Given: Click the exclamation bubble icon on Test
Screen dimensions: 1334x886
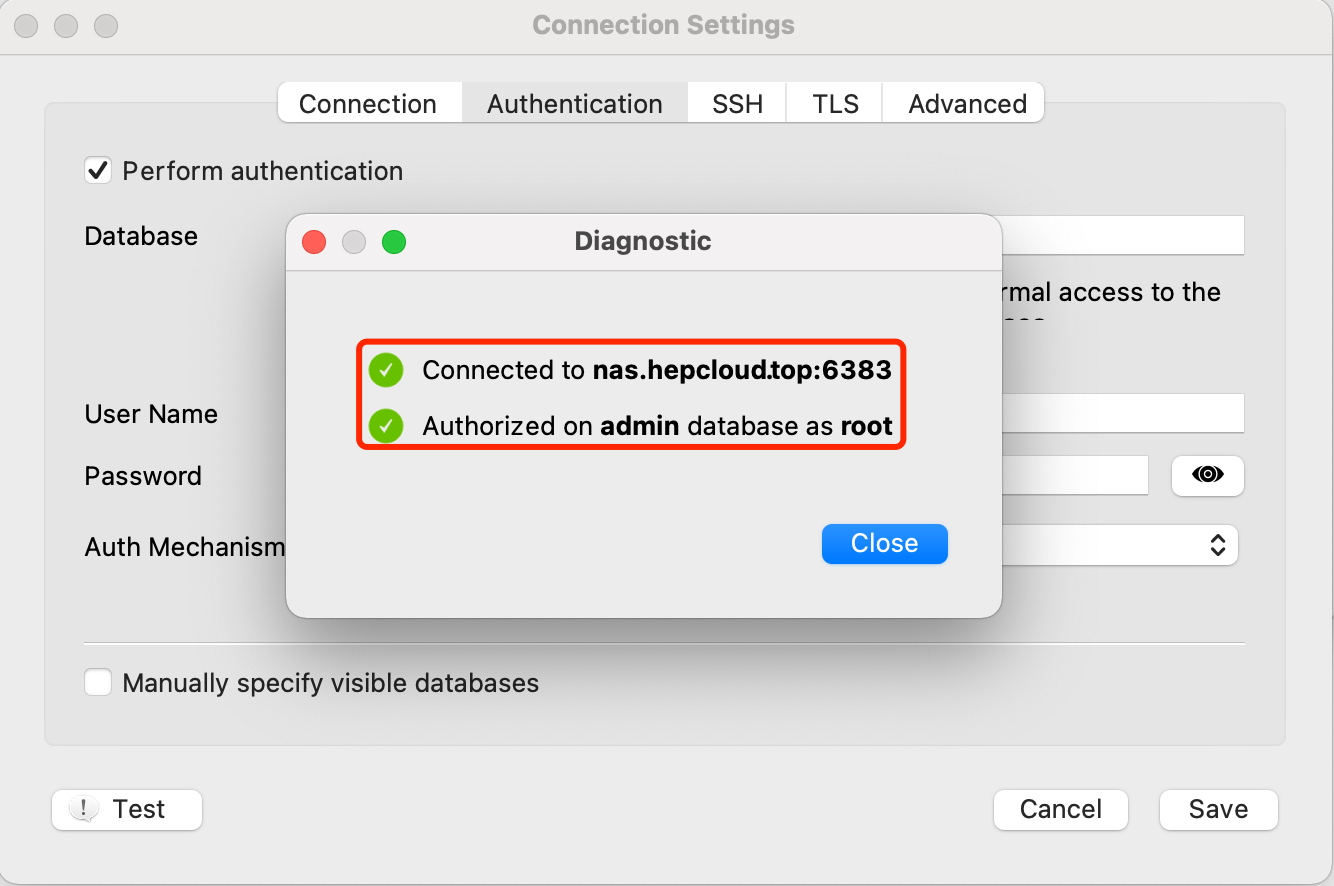Looking at the screenshot, I should [84, 809].
